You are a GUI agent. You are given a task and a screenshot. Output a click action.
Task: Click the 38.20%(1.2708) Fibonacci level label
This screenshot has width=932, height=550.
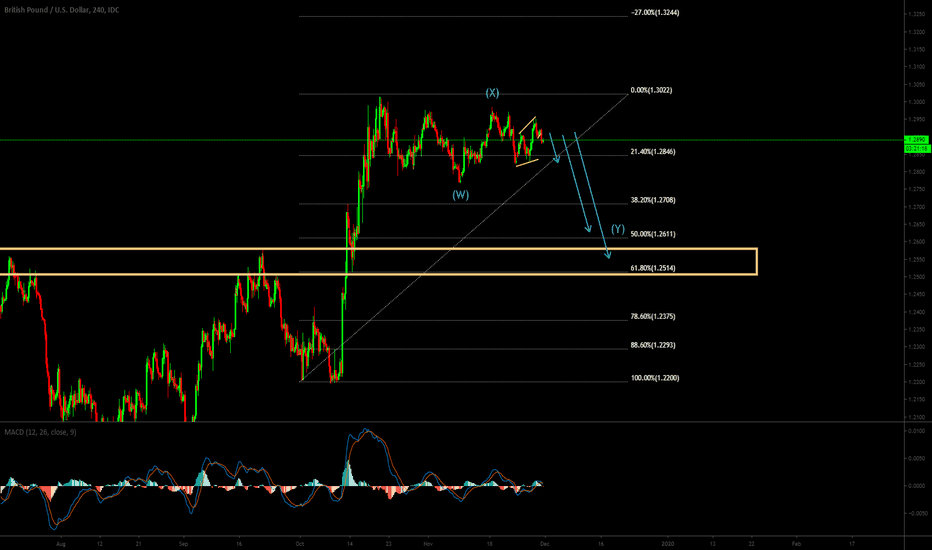(657, 199)
